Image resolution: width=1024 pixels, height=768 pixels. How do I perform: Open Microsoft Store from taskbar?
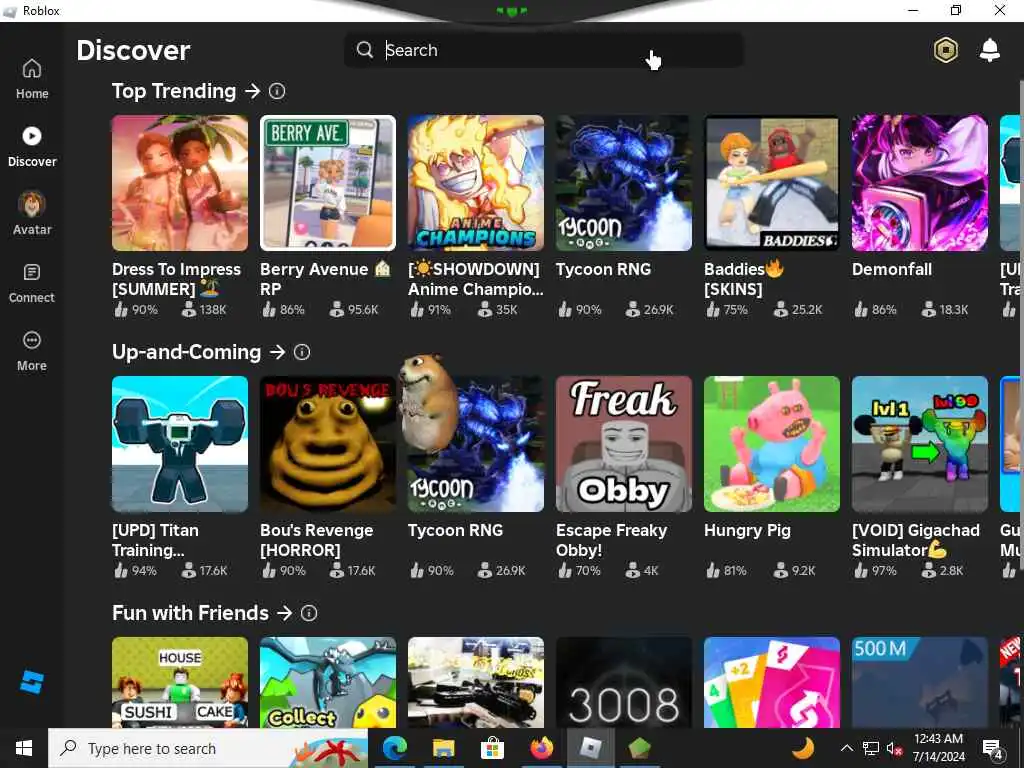click(x=492, y=748)
